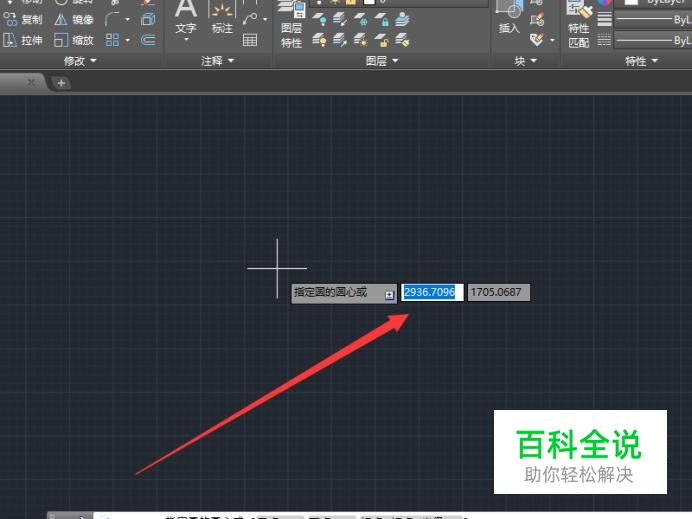Click the Explode tool icon

click(x=148, y=19)
